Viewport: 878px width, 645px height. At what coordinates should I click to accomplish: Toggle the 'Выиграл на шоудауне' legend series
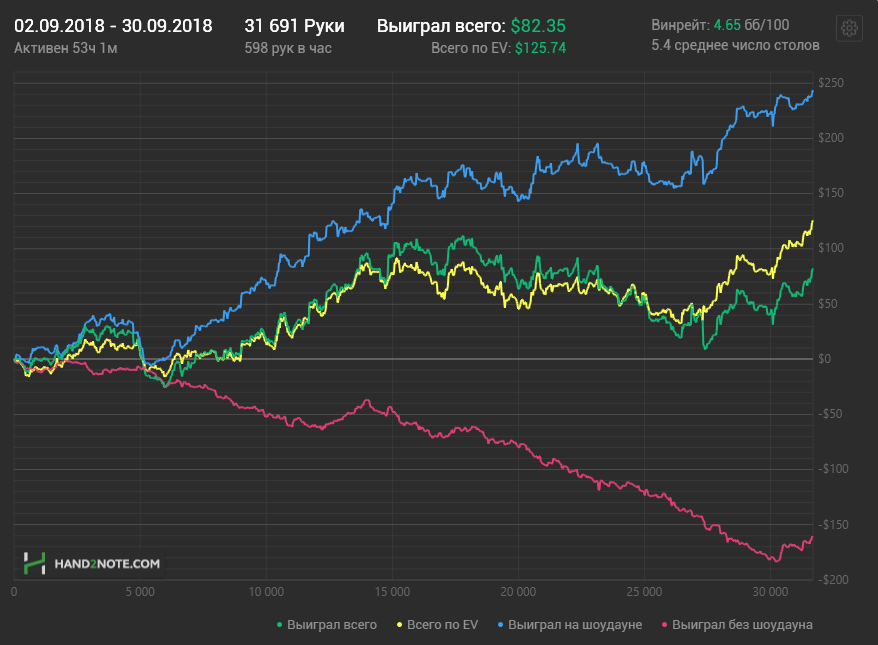(569, 625)
